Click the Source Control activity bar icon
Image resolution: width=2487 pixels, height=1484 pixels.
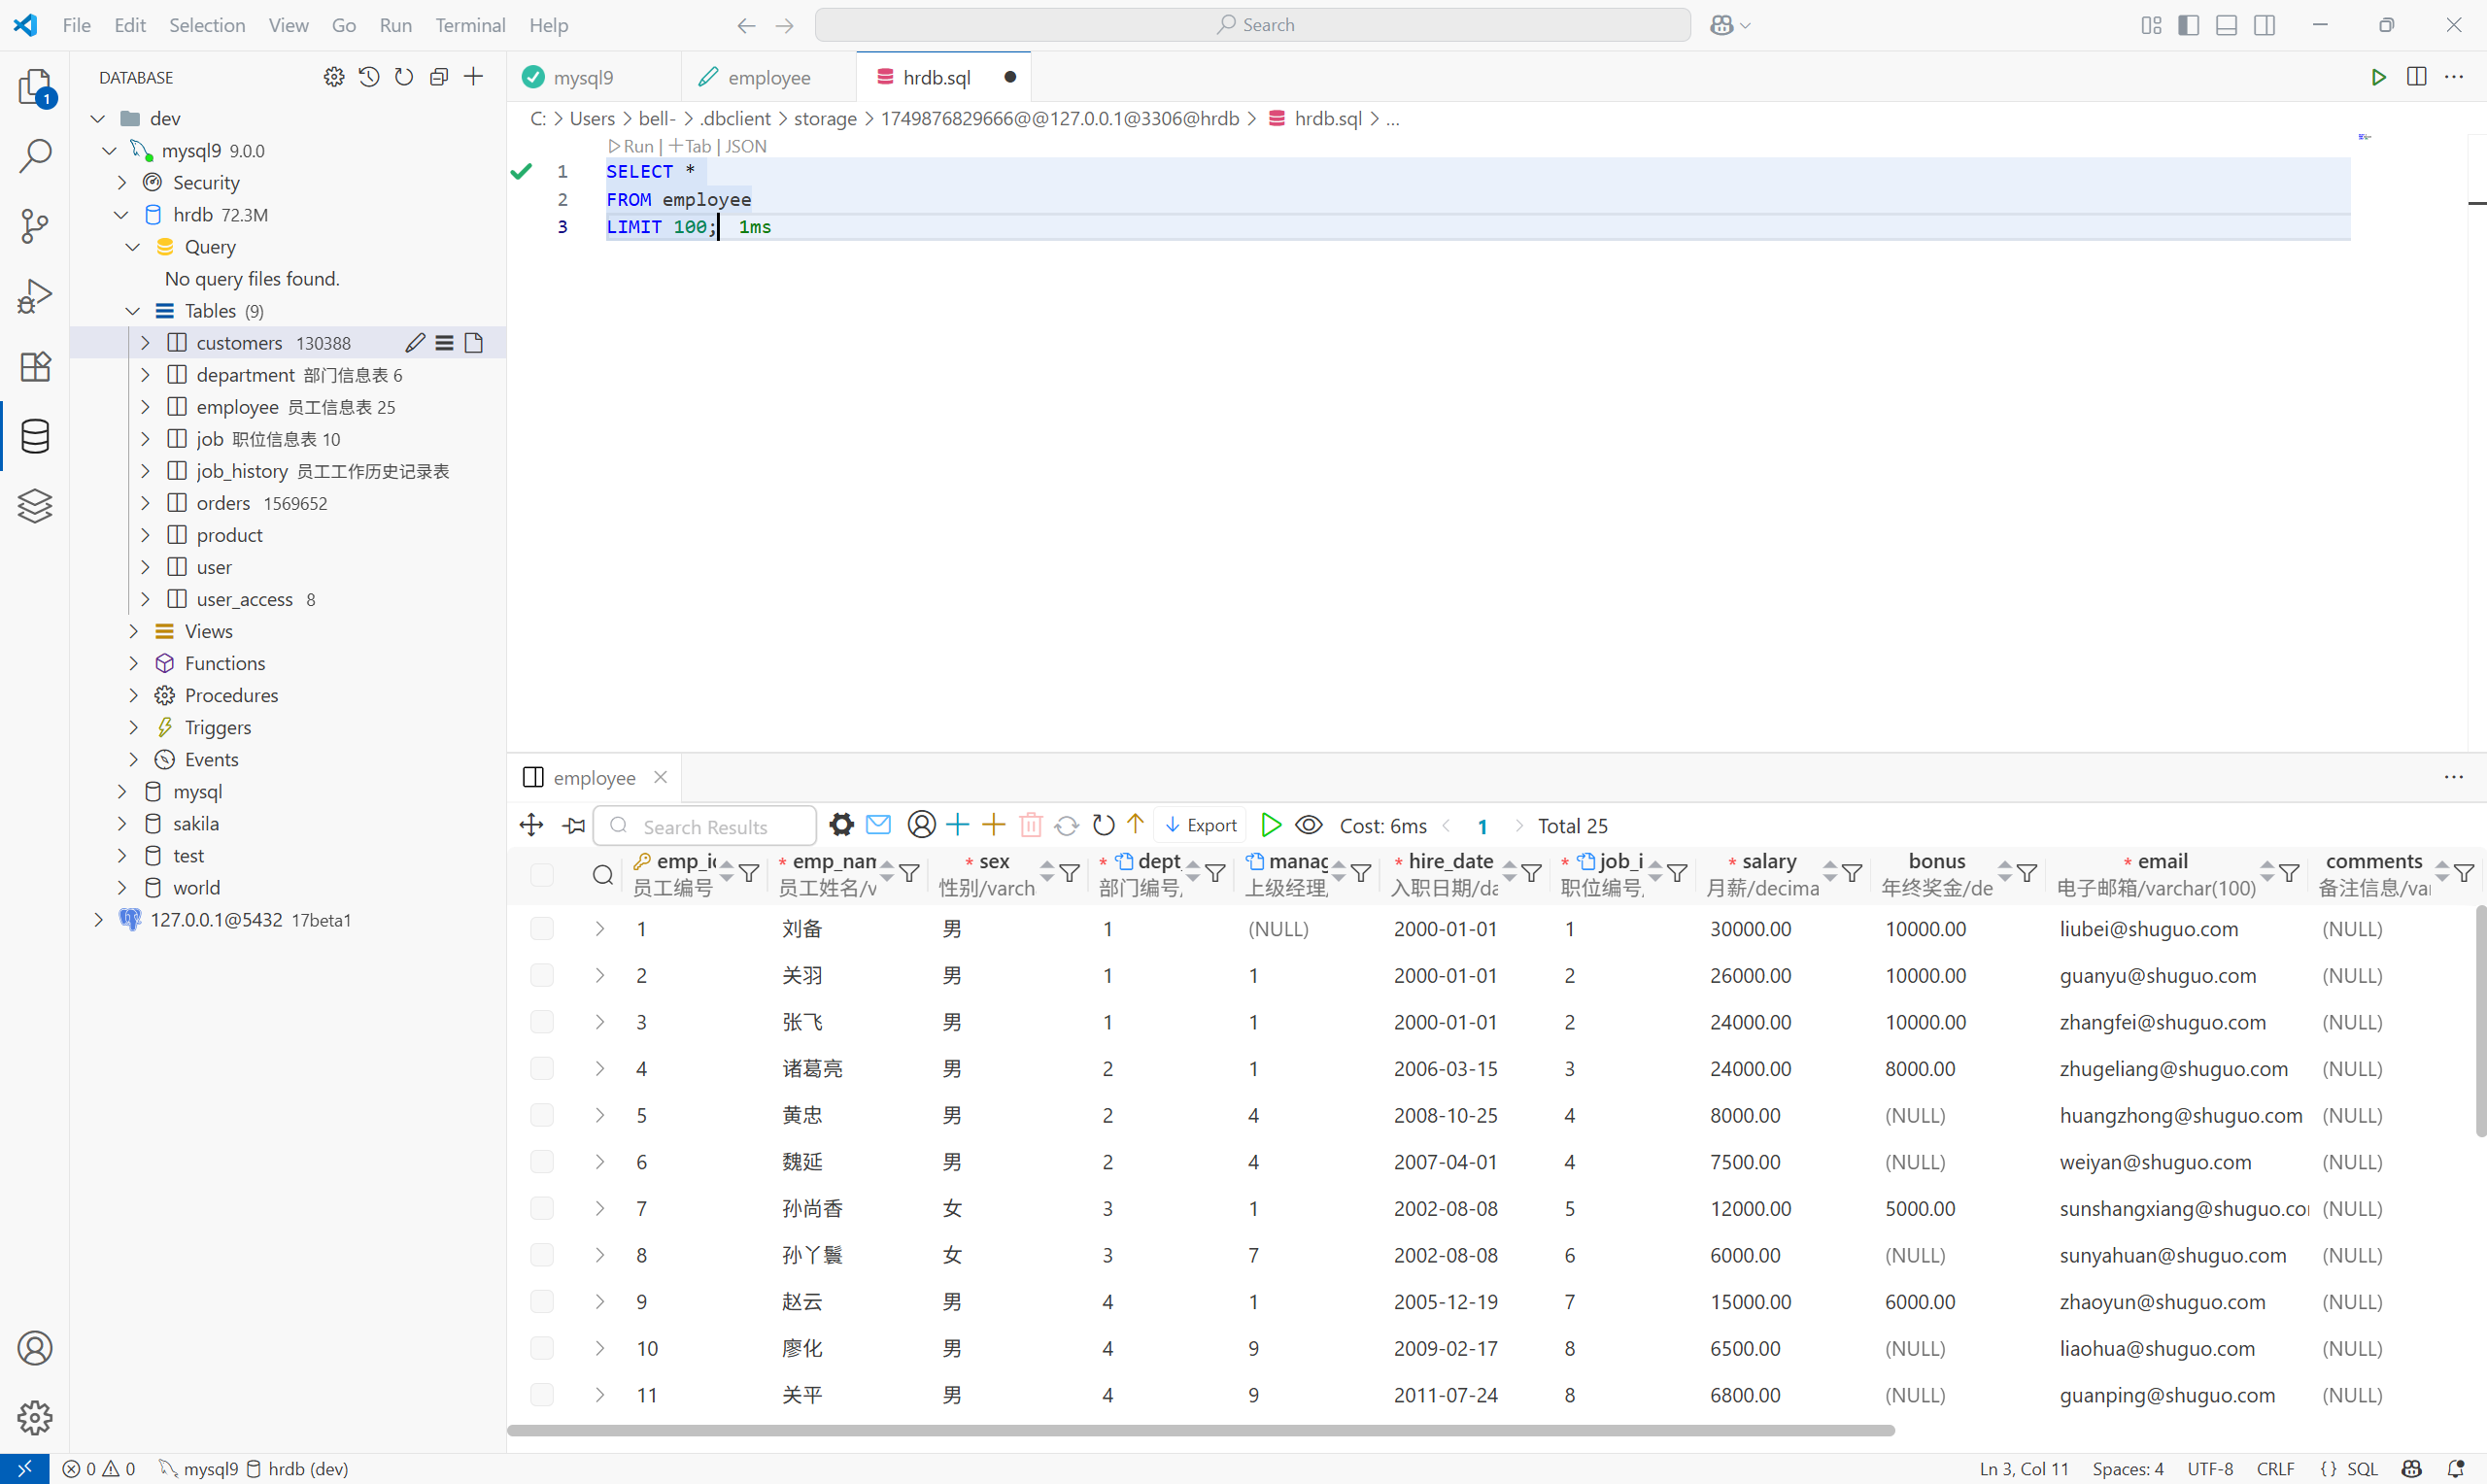(35, 226)
